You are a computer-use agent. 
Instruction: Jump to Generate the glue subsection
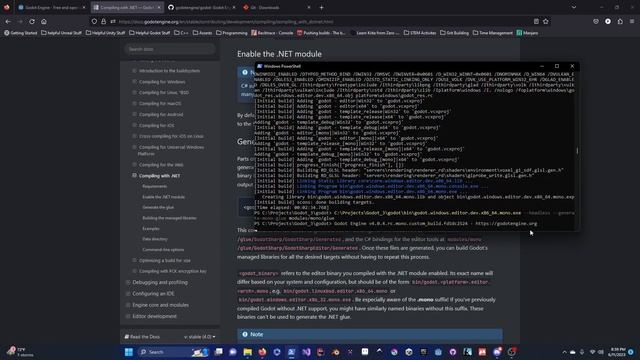pyautogui.click(x=158, y=207)
